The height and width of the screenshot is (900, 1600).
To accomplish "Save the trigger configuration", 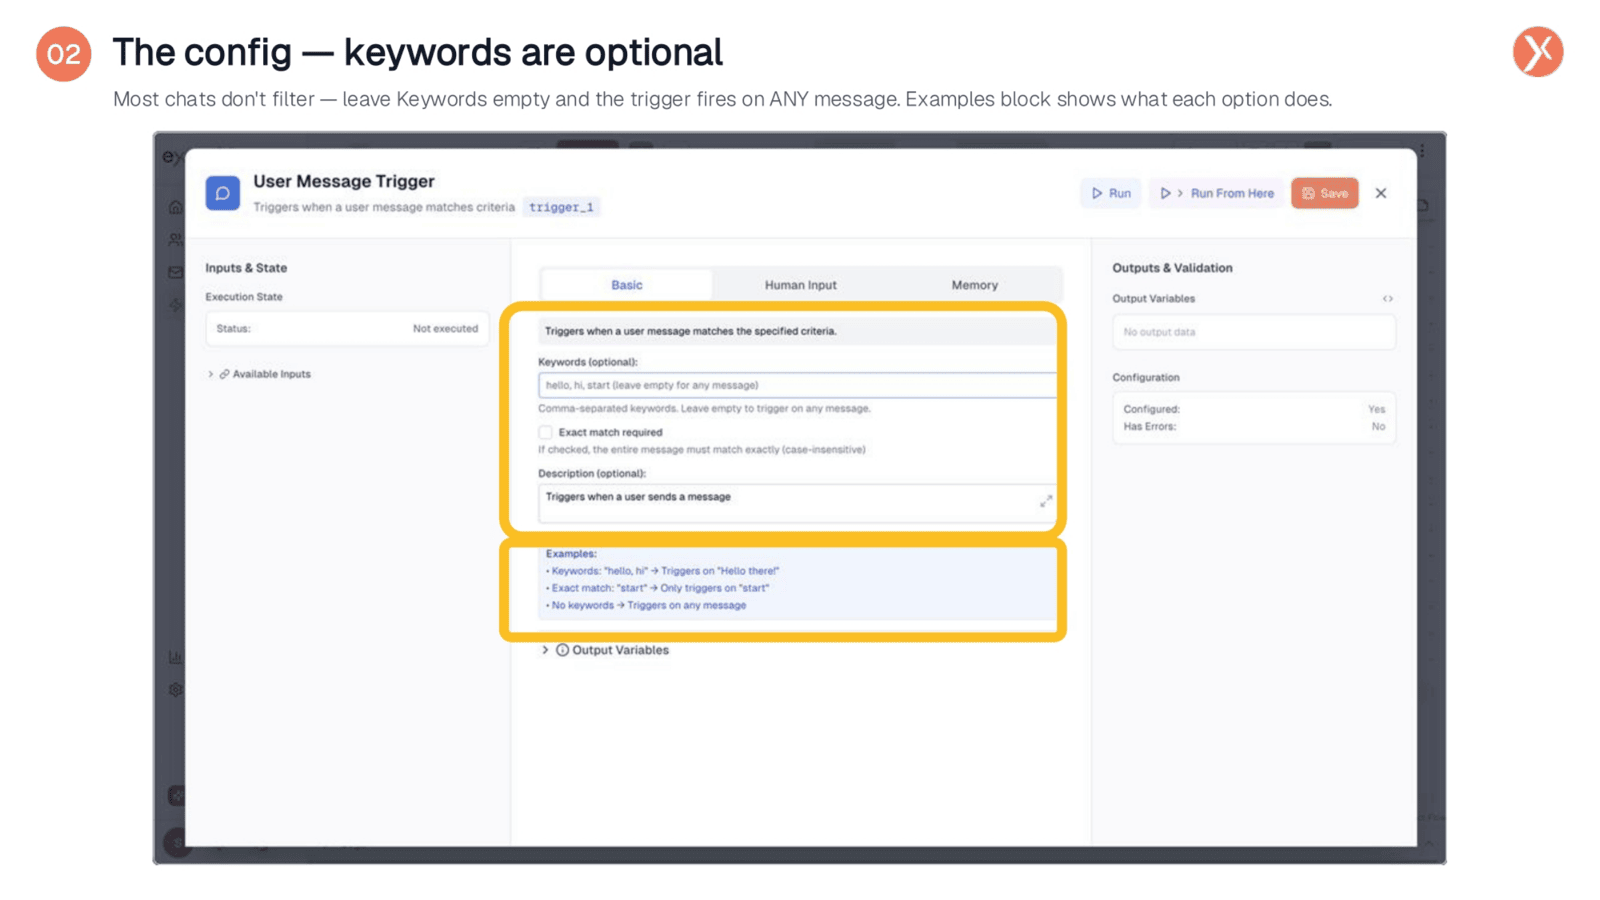I will point(1324,193).
